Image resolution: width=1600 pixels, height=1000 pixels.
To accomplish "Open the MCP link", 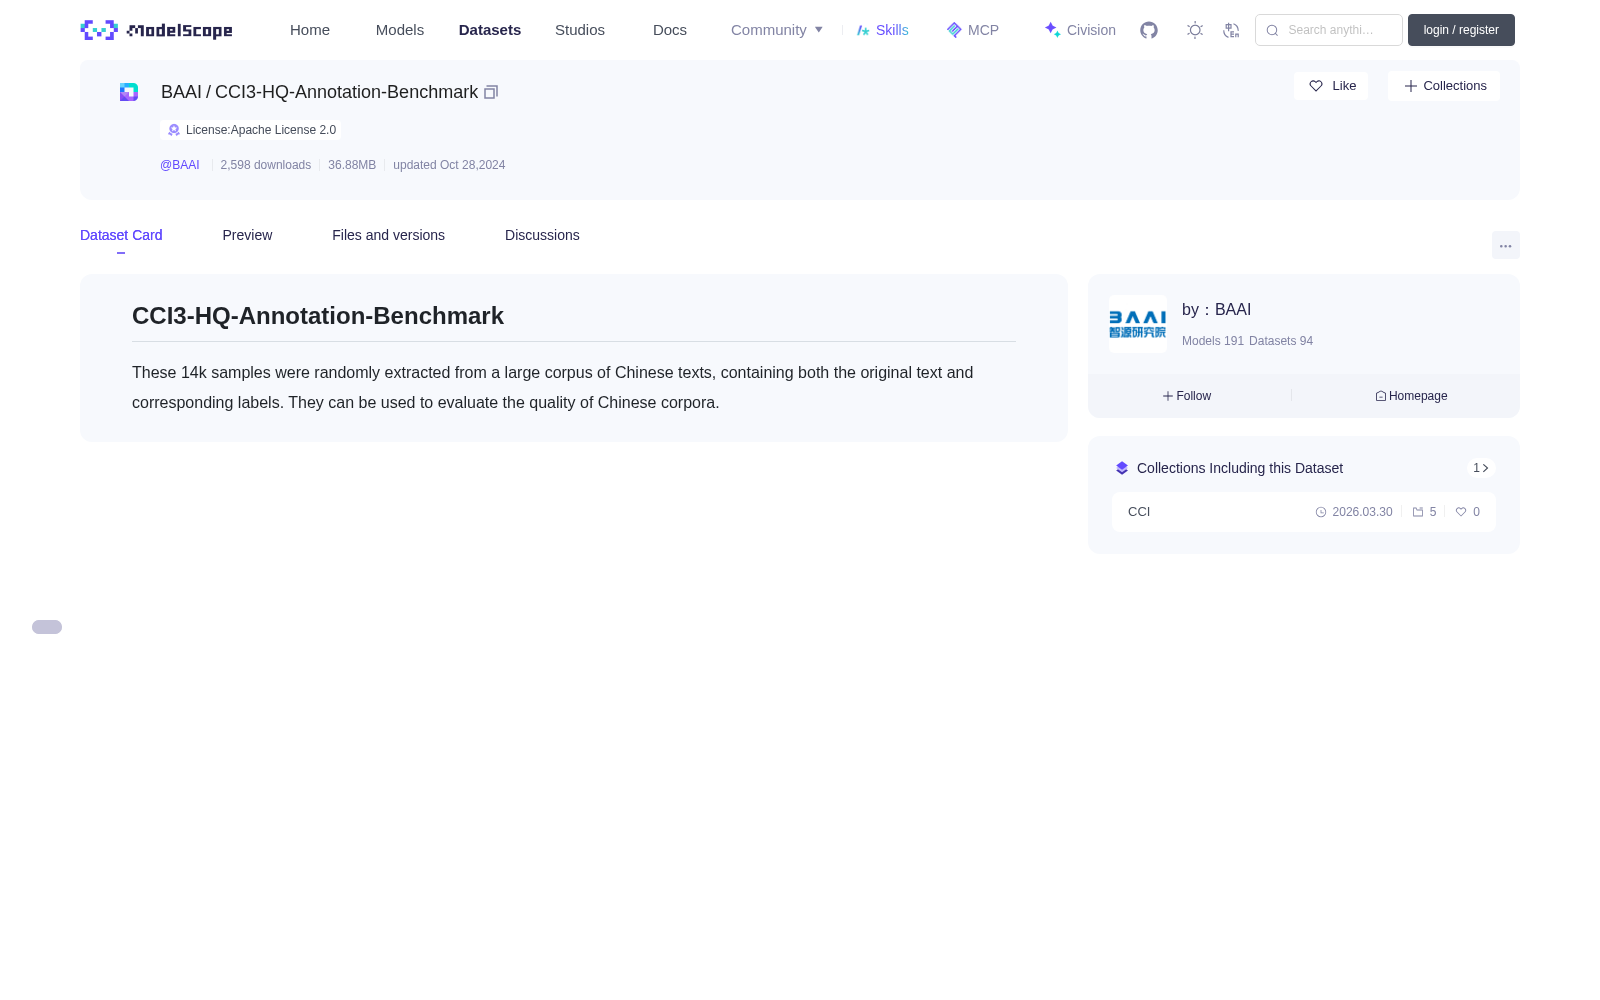I will coord(973,30).
